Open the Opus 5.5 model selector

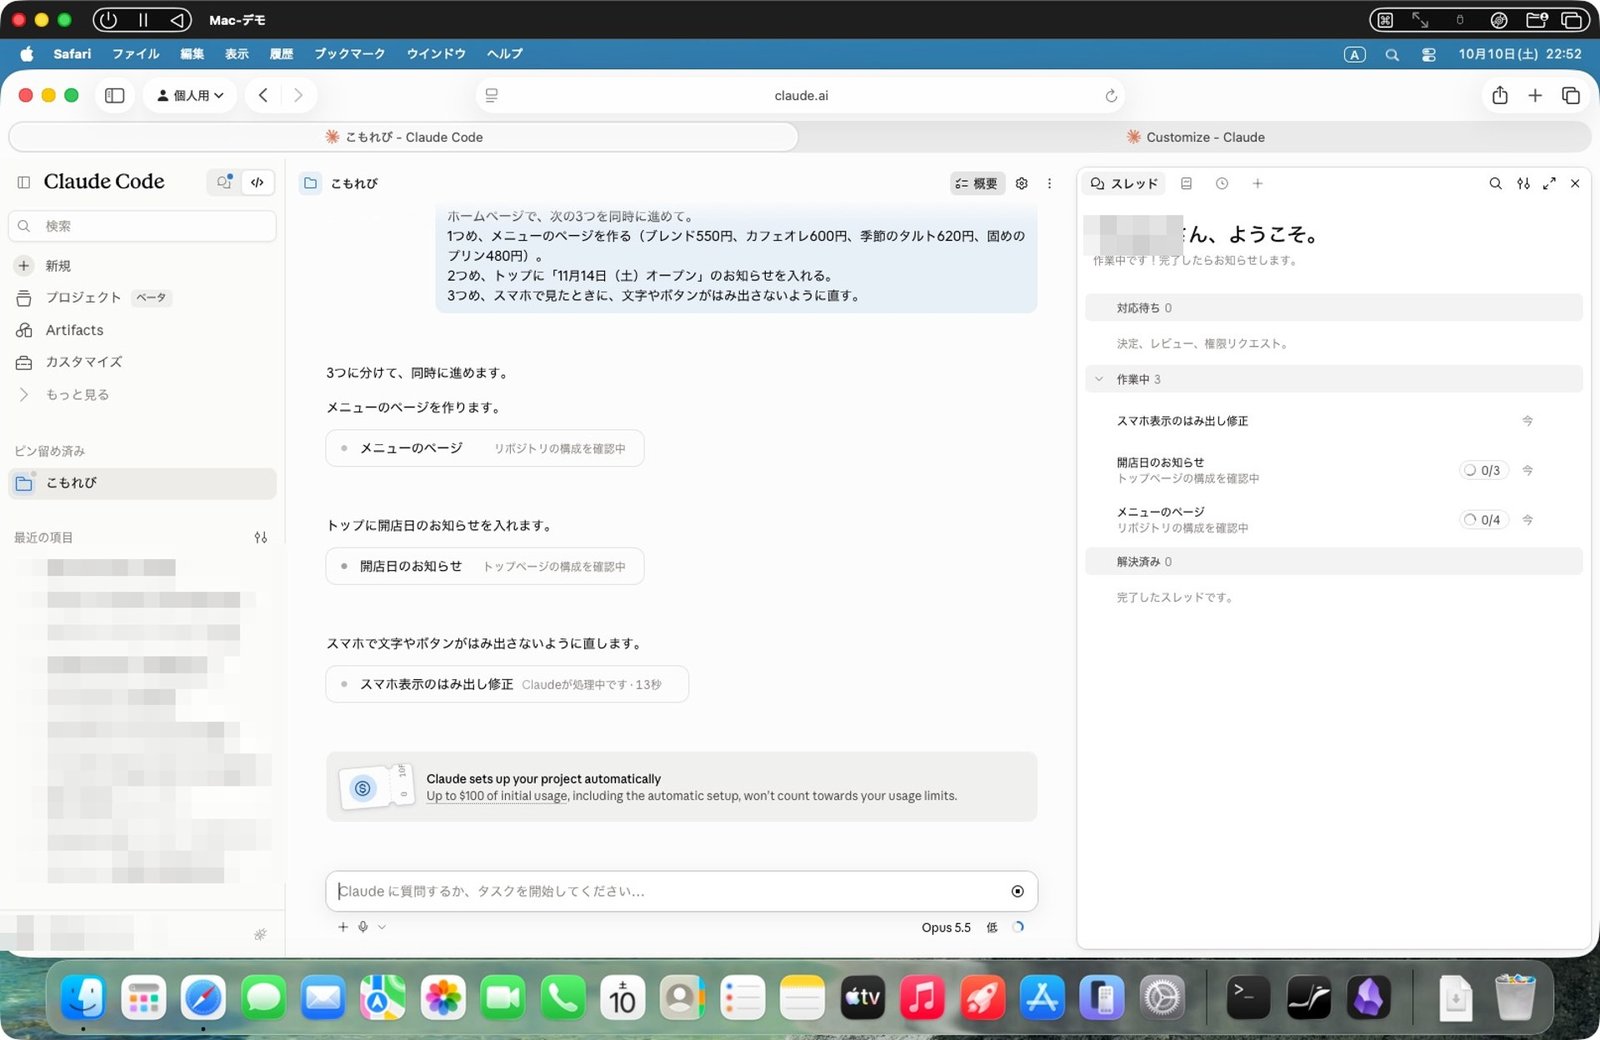pyautogui.click(x=946, y=927)
